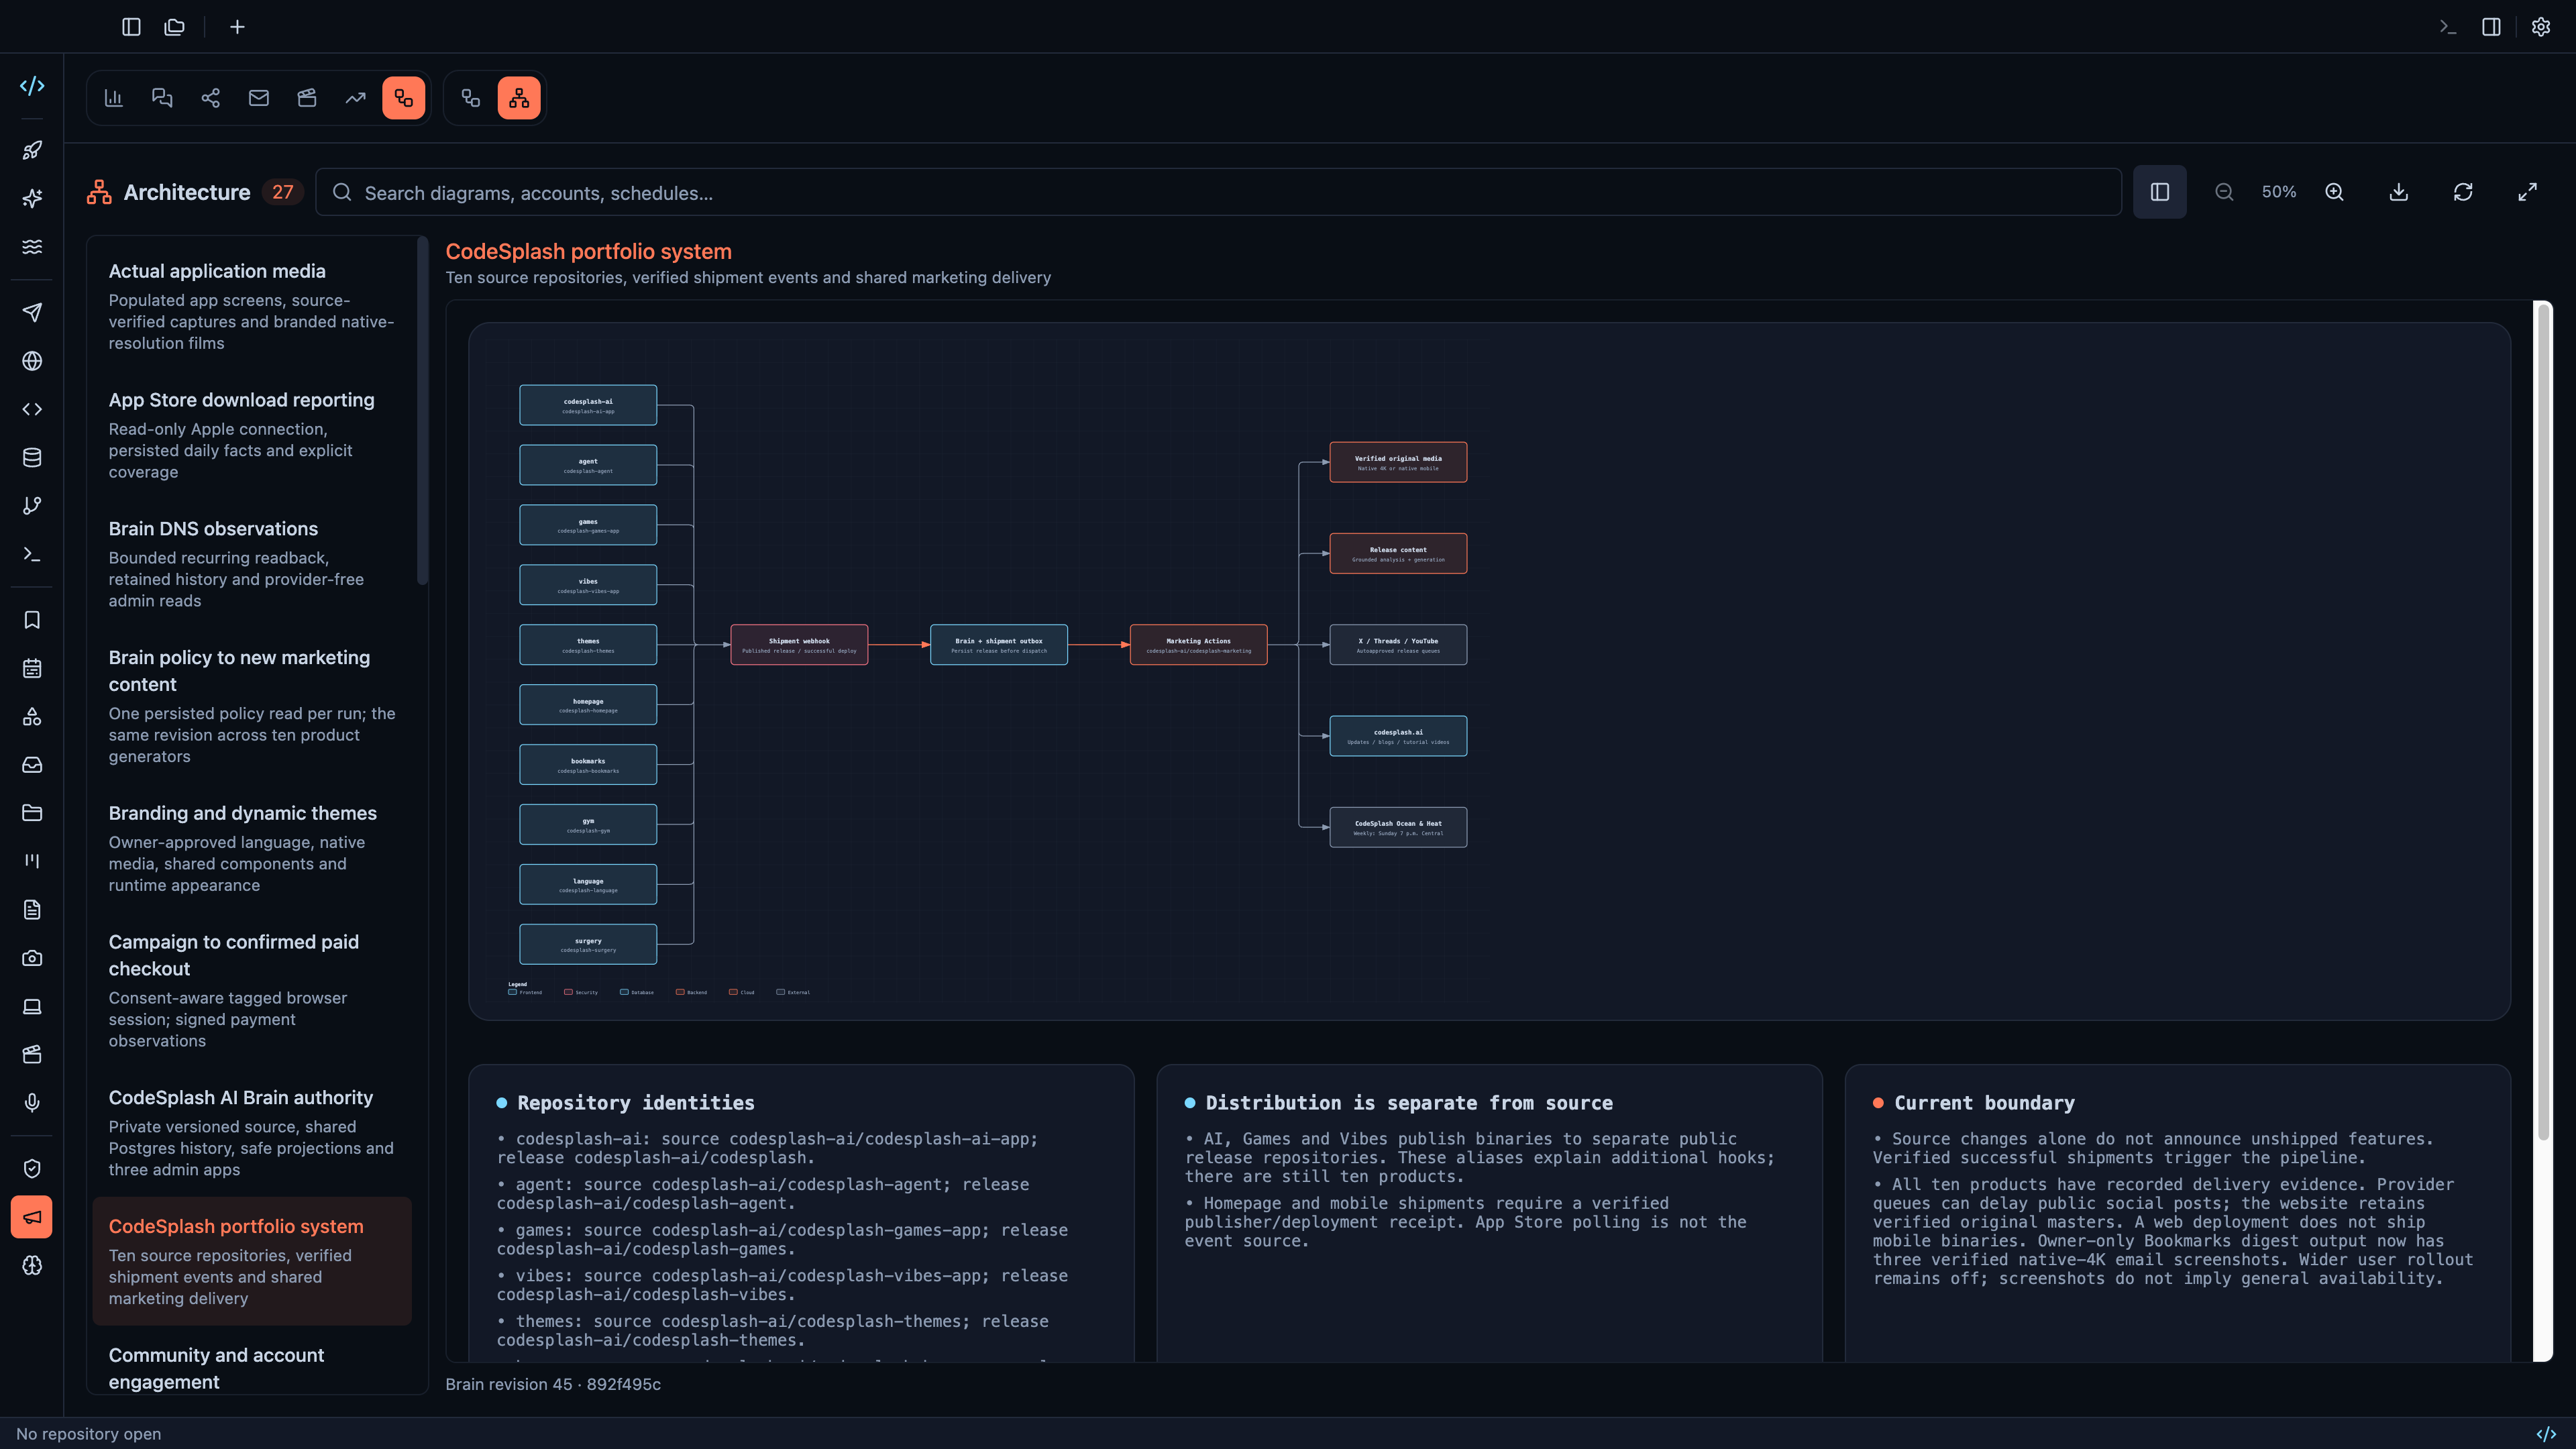Open the database cylinder icon
This screenshot has height=1449, width=2576.
click(32, 457)
